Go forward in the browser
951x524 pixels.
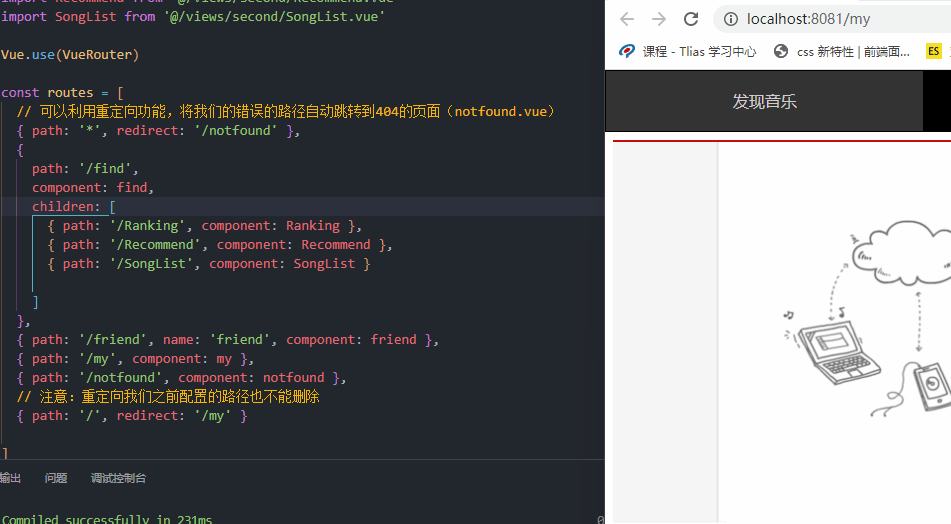(x=659, y=19)
